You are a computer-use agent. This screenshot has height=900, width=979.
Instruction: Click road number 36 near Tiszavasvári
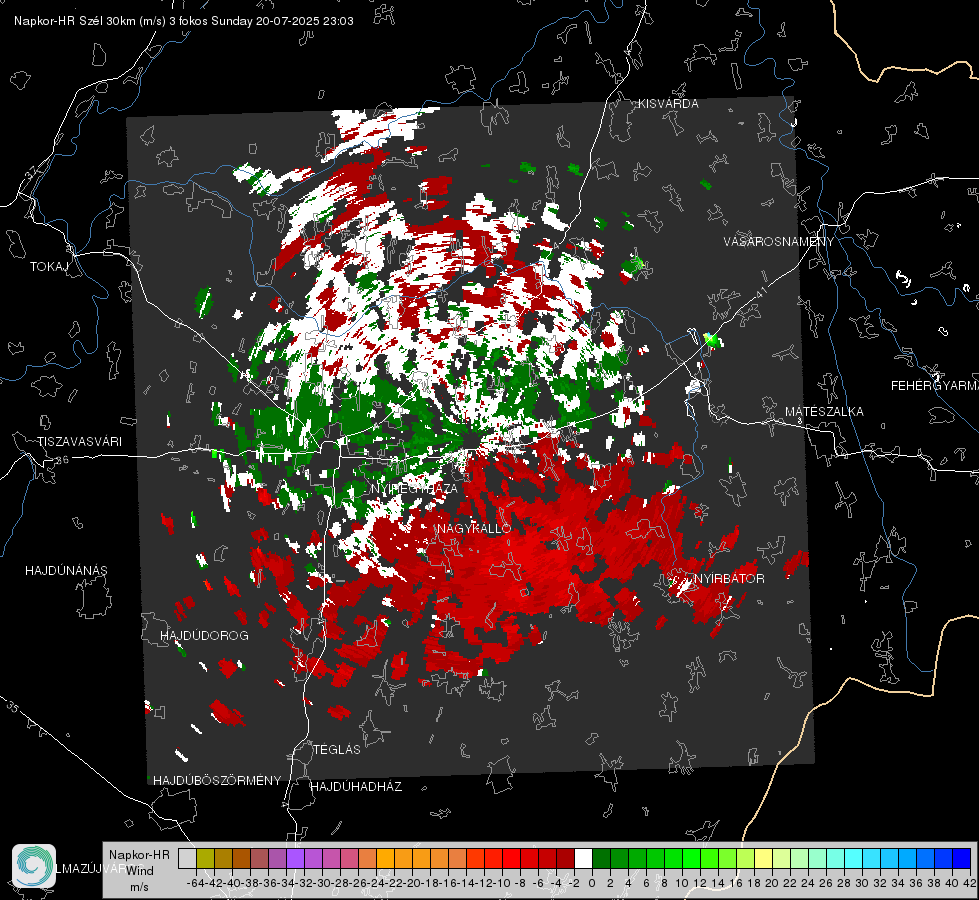[x=62, y=460]
